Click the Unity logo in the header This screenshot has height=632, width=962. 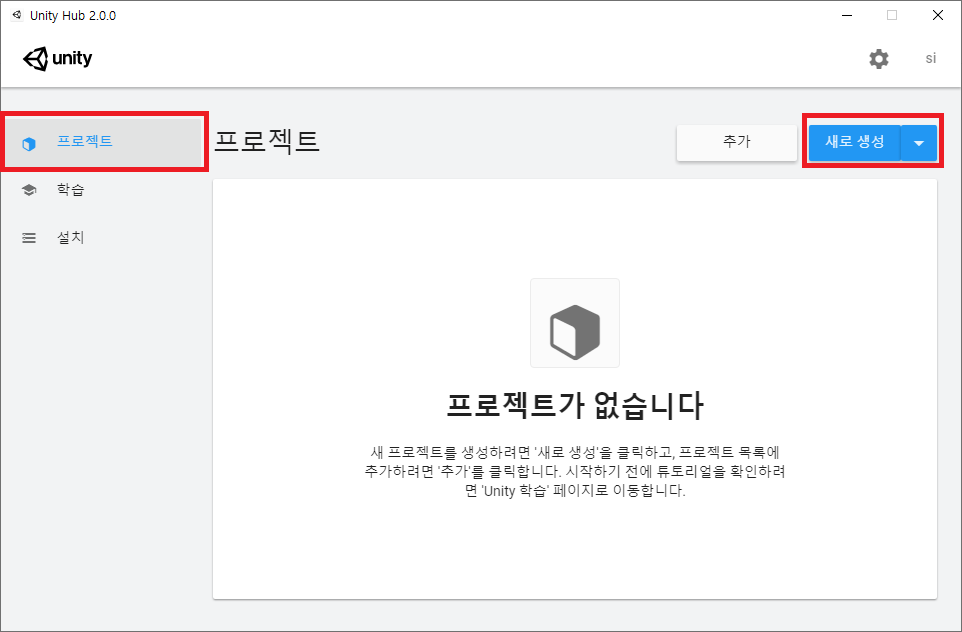point(58,59)
